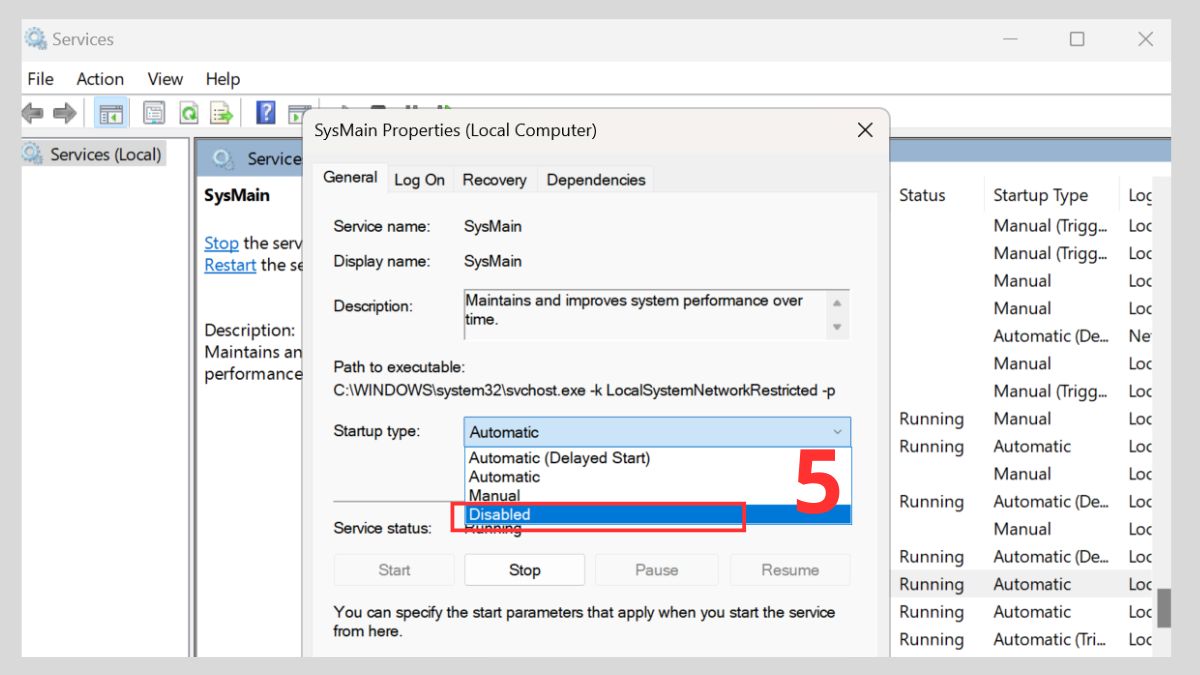Switch to the Dependencies tab

click(596, 180)
